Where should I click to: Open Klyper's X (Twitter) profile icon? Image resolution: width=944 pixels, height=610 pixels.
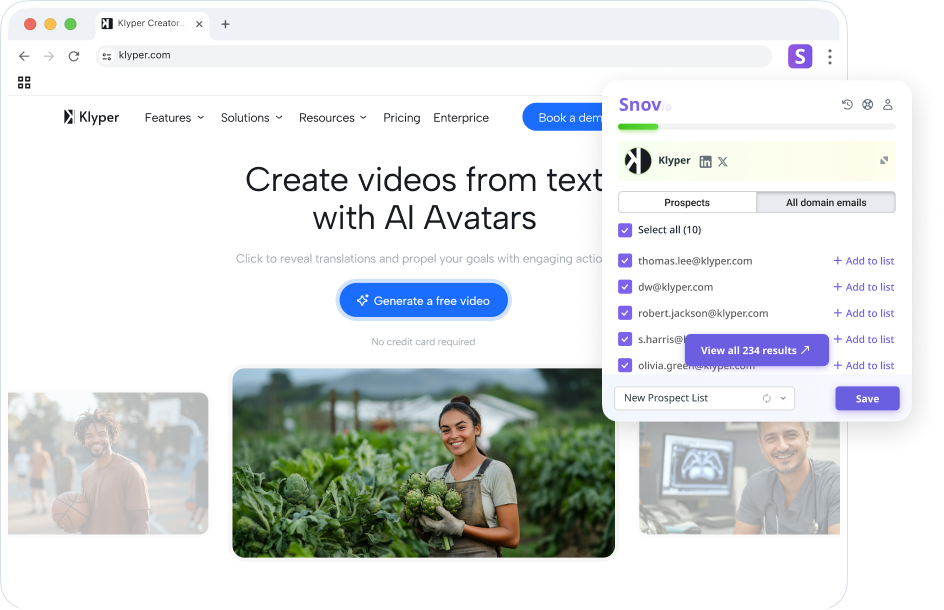pos(723,161)
